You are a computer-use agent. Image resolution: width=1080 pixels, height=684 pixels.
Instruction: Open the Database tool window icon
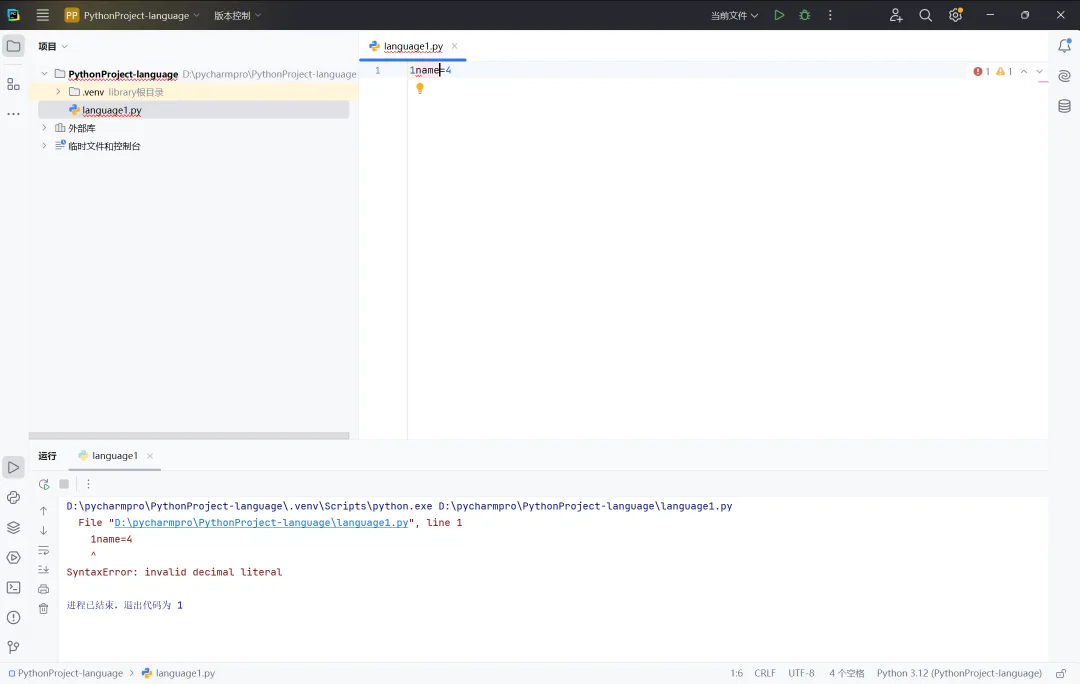point(1064,106)
